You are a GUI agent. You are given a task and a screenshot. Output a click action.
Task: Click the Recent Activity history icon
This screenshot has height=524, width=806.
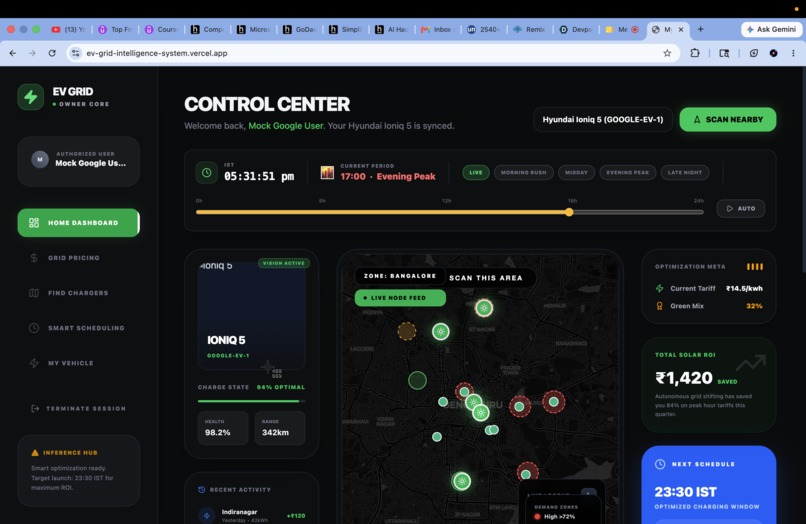click(202, 490)
